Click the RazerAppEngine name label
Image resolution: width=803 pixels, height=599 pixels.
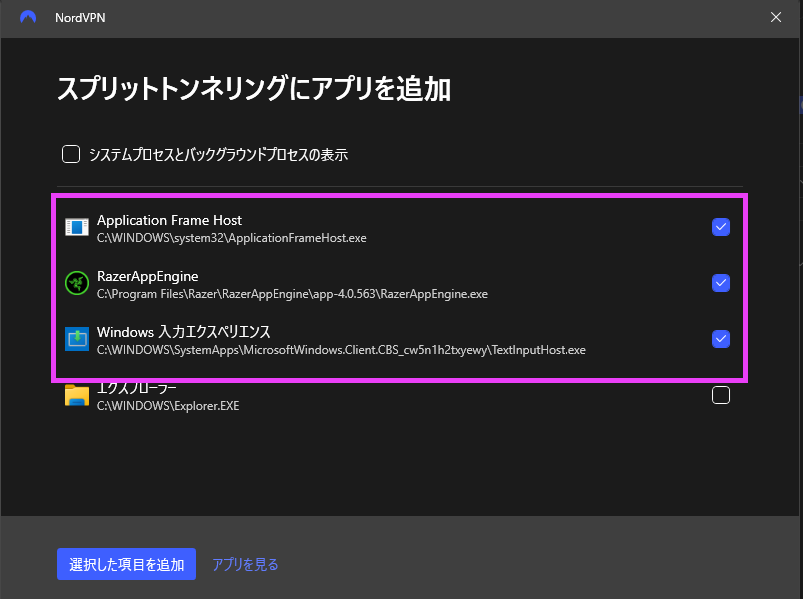pyautogui.click(x=147, y=276)
